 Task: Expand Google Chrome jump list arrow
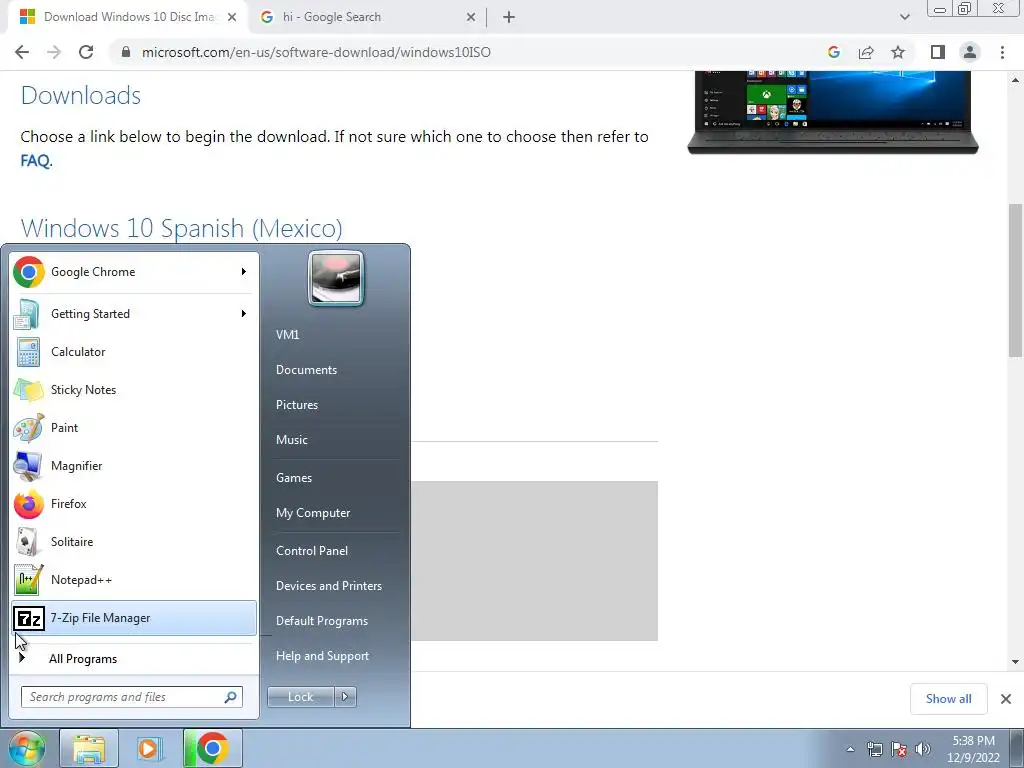pyautogui.click(x=244, y=272)
